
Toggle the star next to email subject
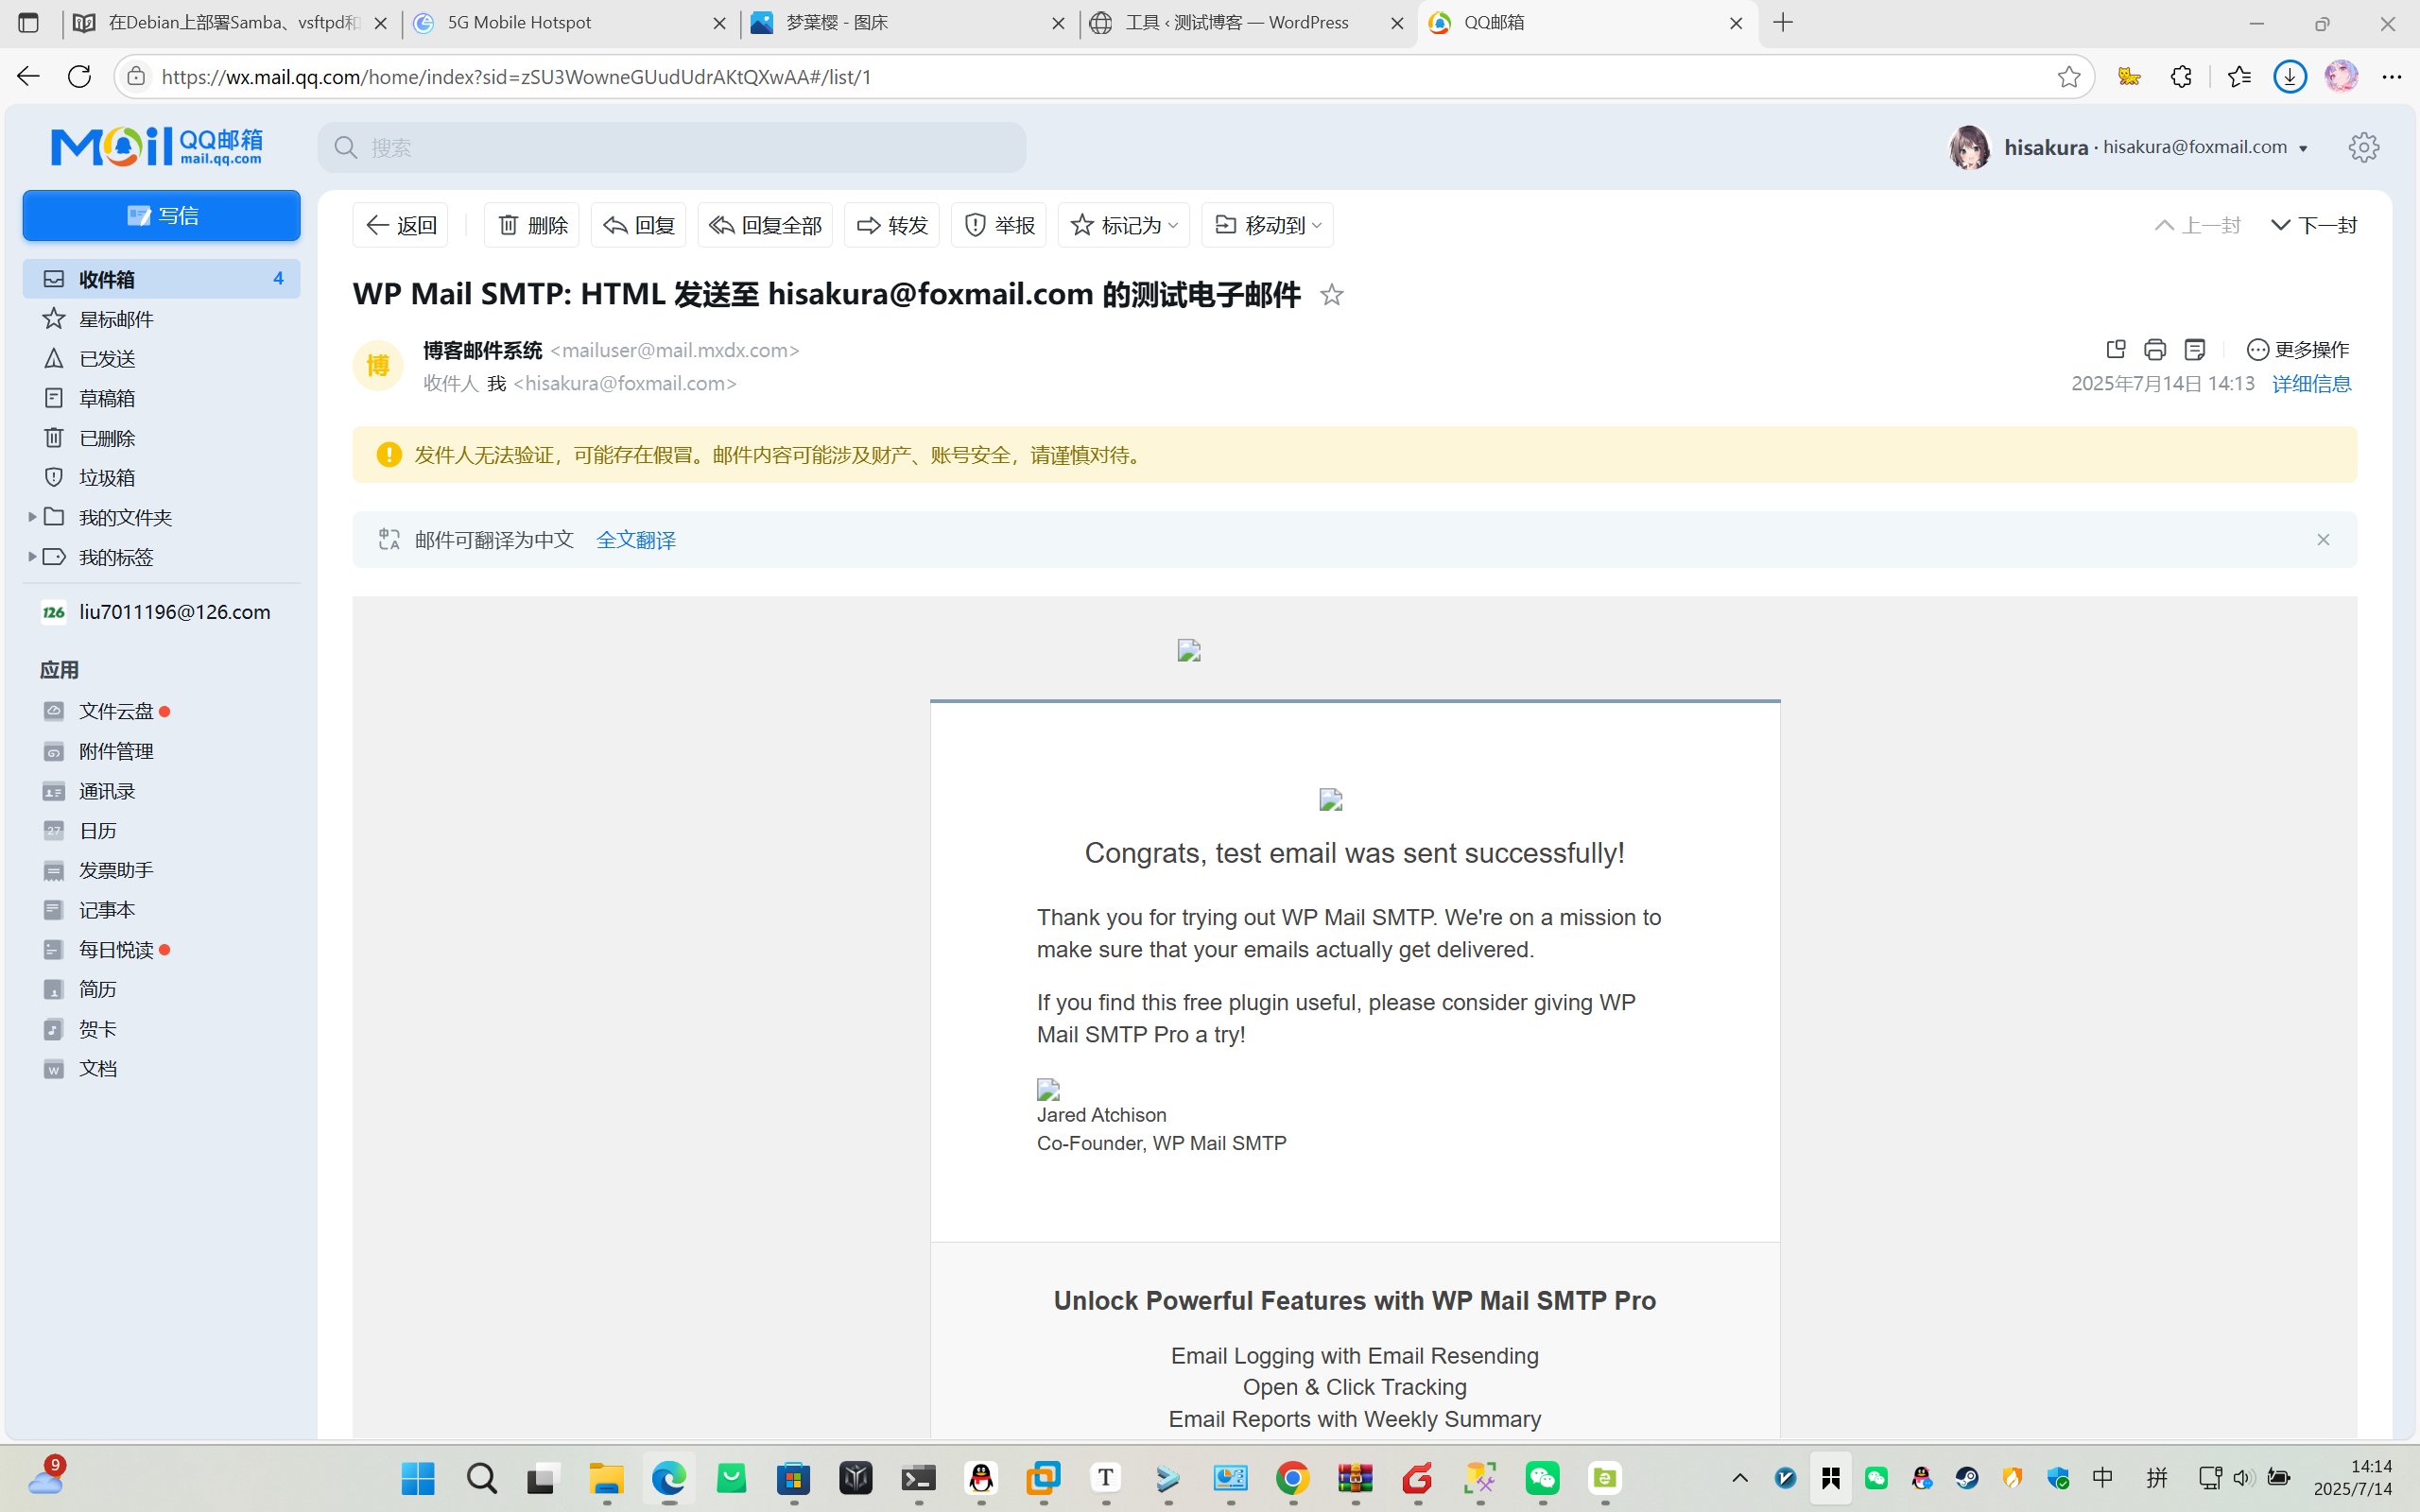(x=1331, y=295)
